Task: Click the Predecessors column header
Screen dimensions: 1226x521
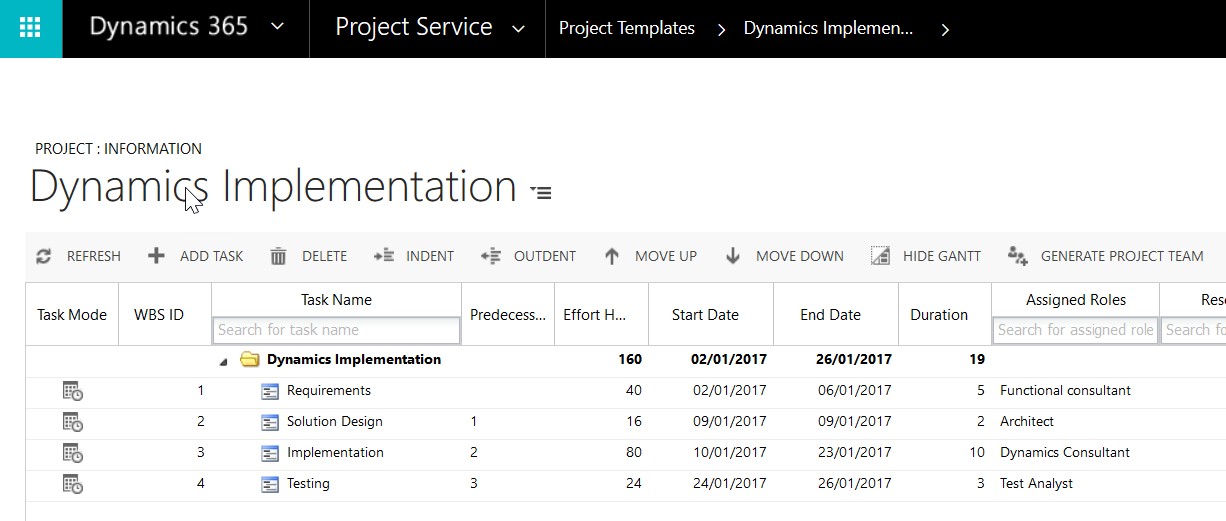Action: point(508,314)
